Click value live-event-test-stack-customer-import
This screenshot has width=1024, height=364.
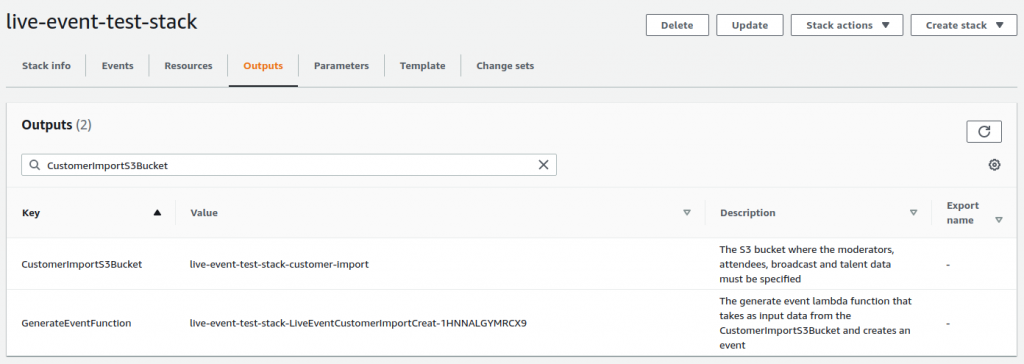click(x=279, y=265)
